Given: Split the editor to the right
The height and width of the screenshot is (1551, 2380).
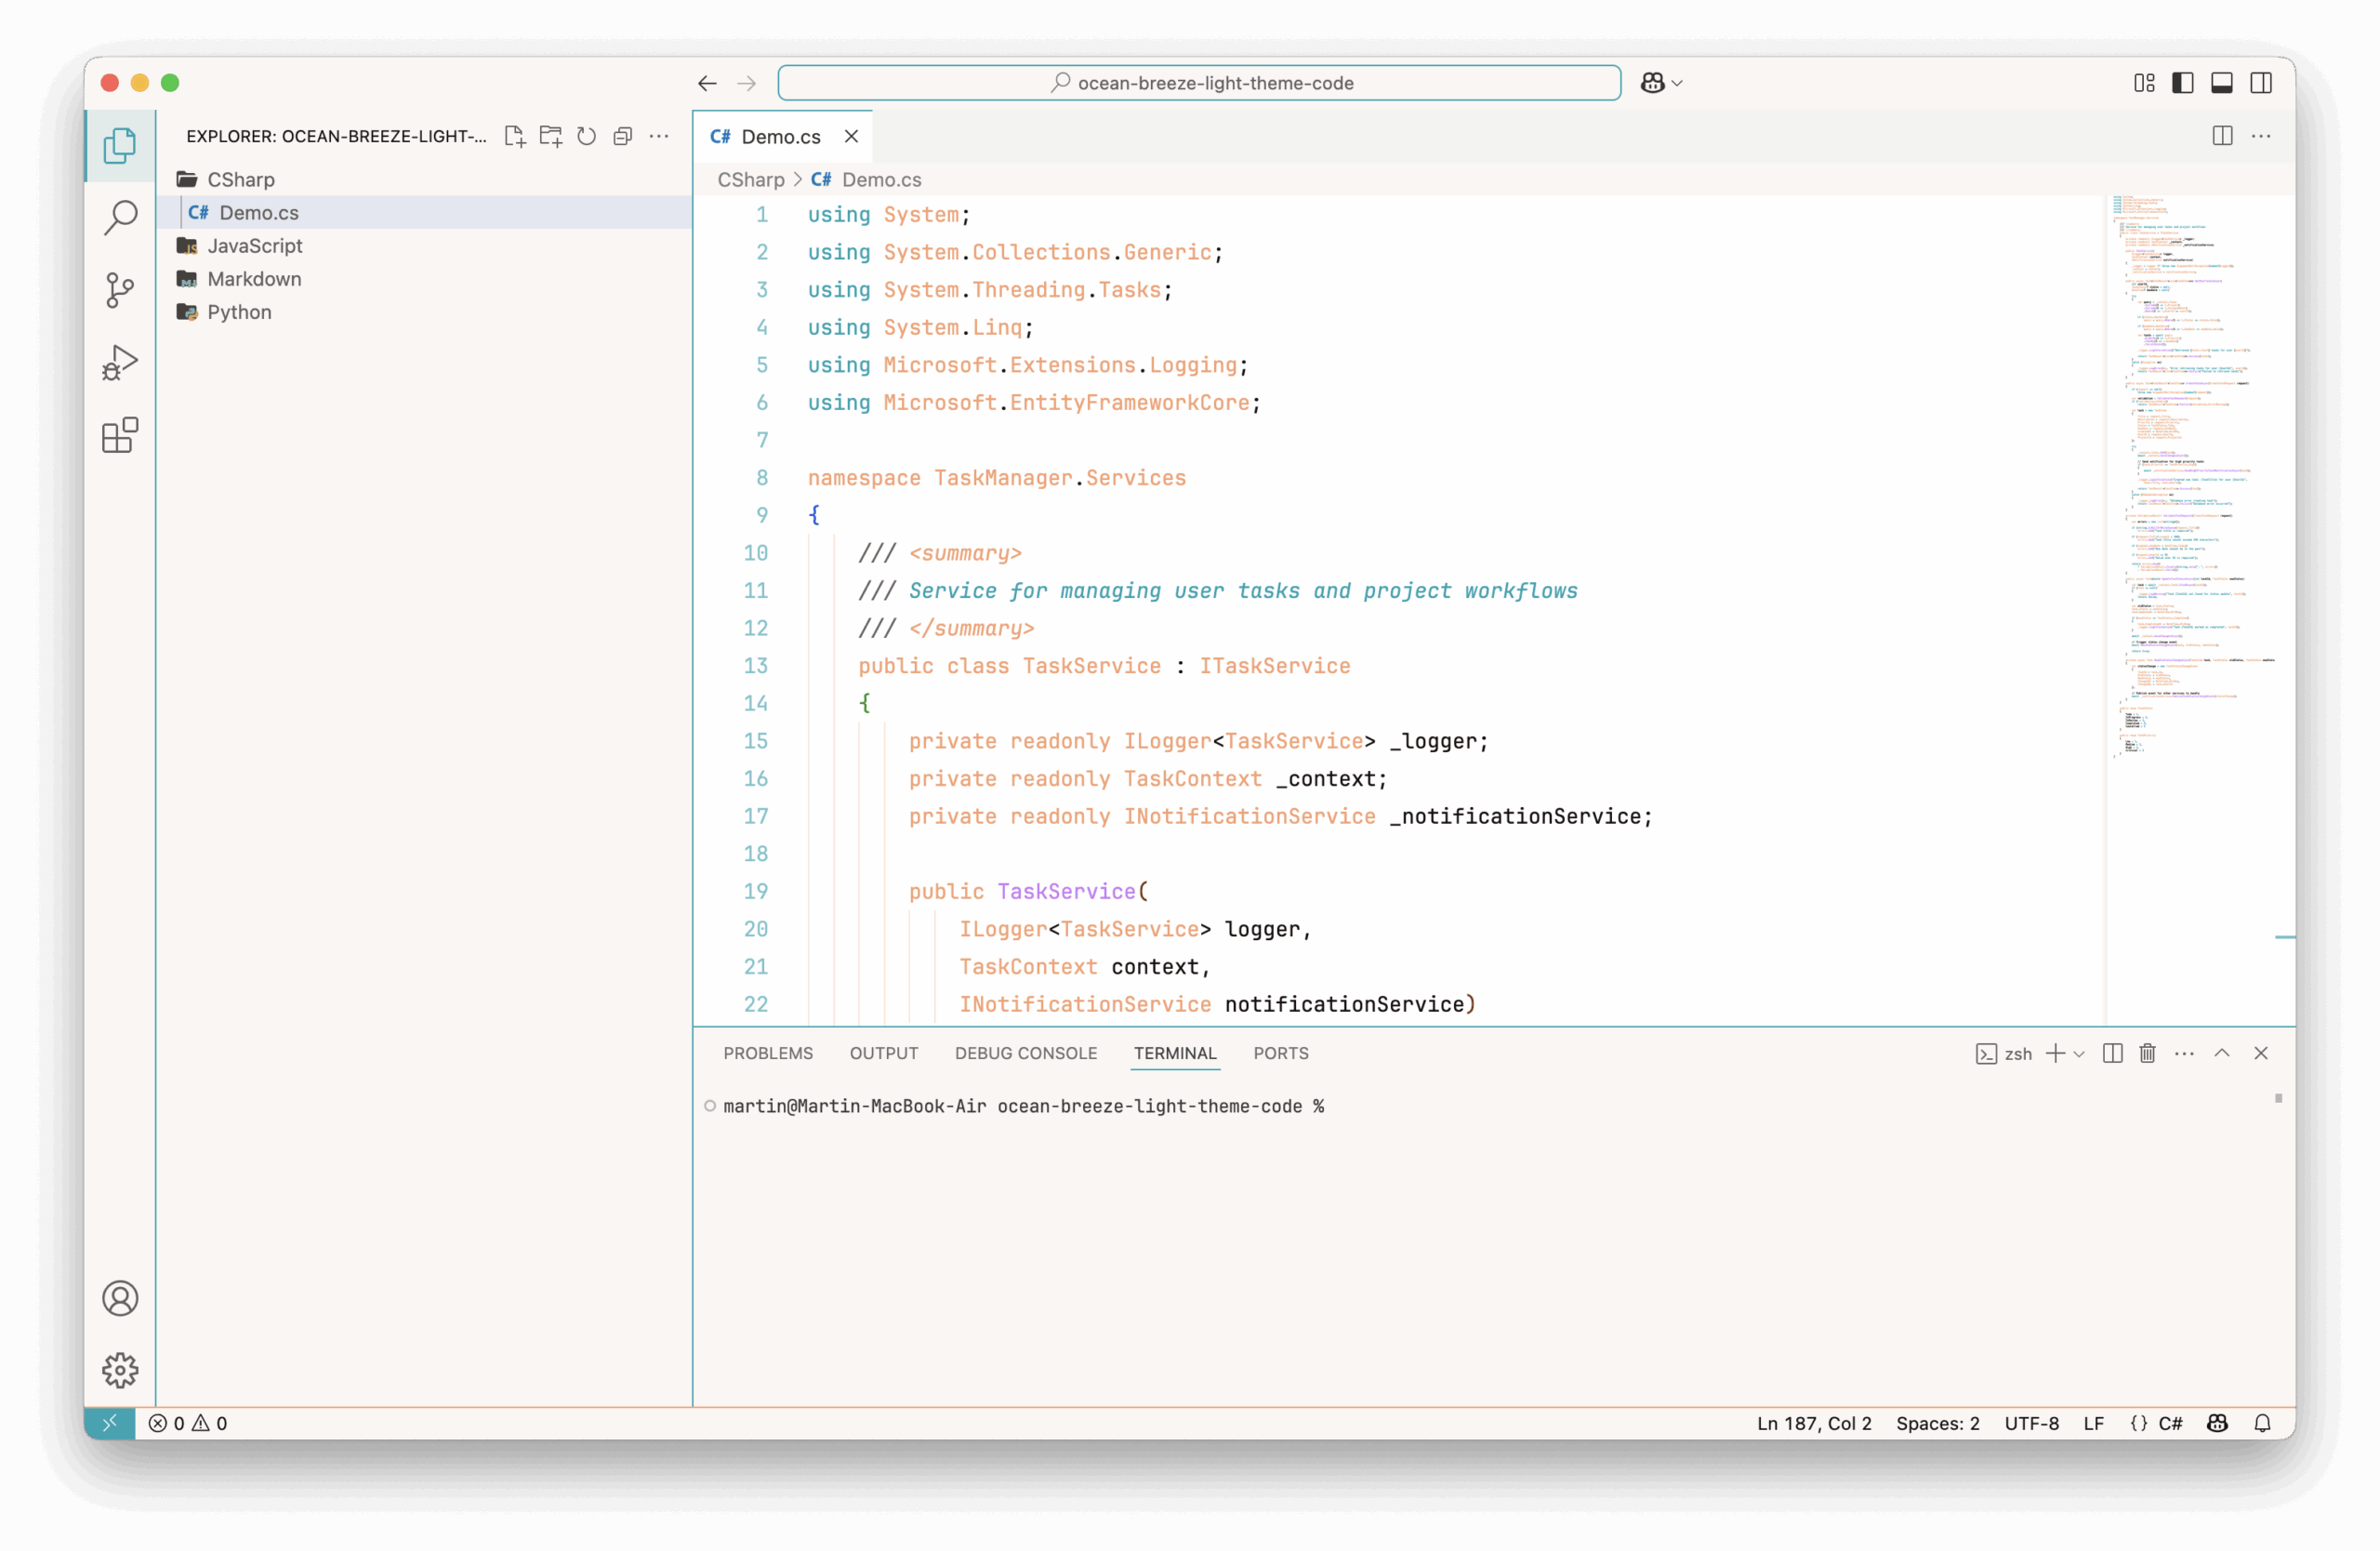Looking at the screenshot, I should tap(2222, 136).
